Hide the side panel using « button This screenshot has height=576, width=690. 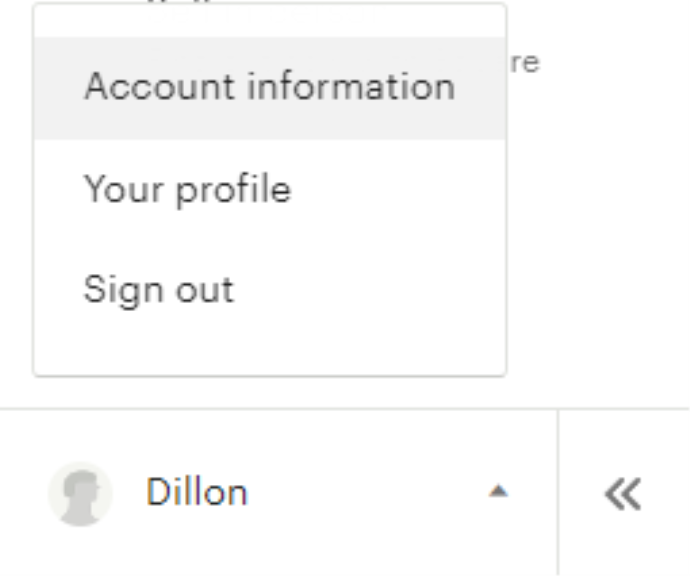point(623,493)
